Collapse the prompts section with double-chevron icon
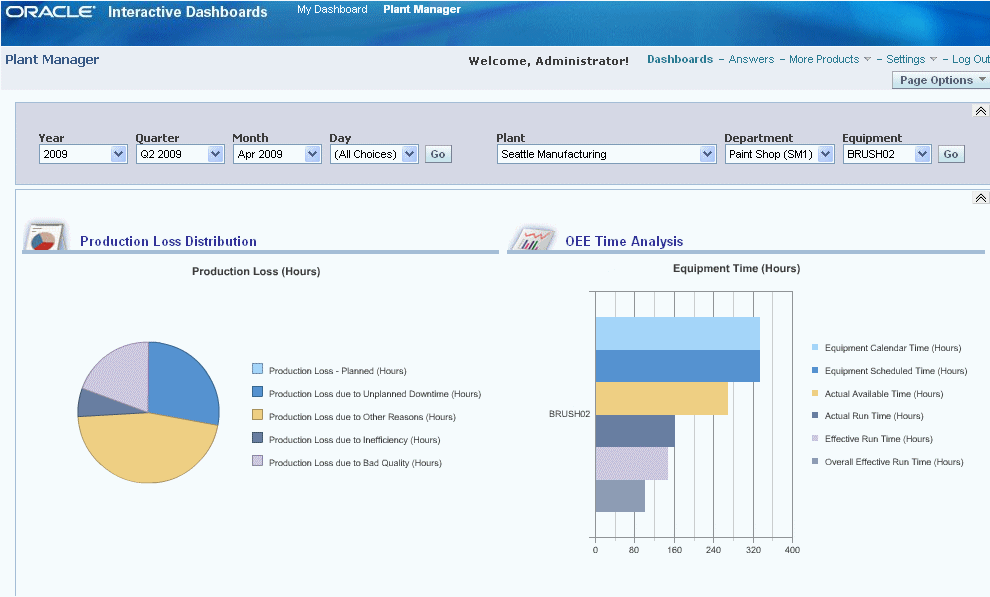990x597 pixels. [980, 111]
